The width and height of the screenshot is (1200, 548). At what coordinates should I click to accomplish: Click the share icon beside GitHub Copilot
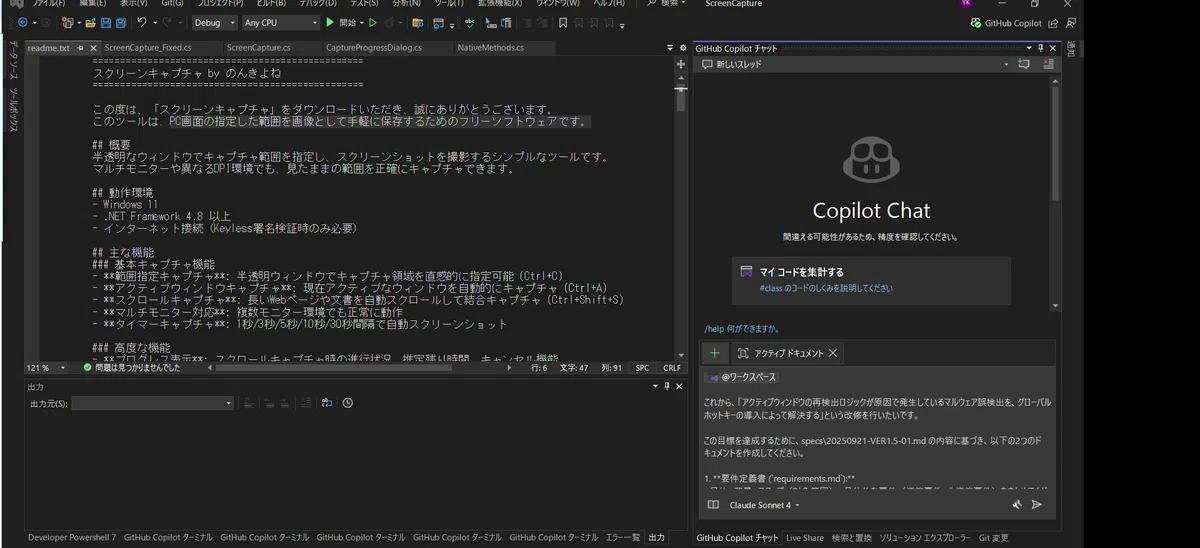(x=1053, y=23)
